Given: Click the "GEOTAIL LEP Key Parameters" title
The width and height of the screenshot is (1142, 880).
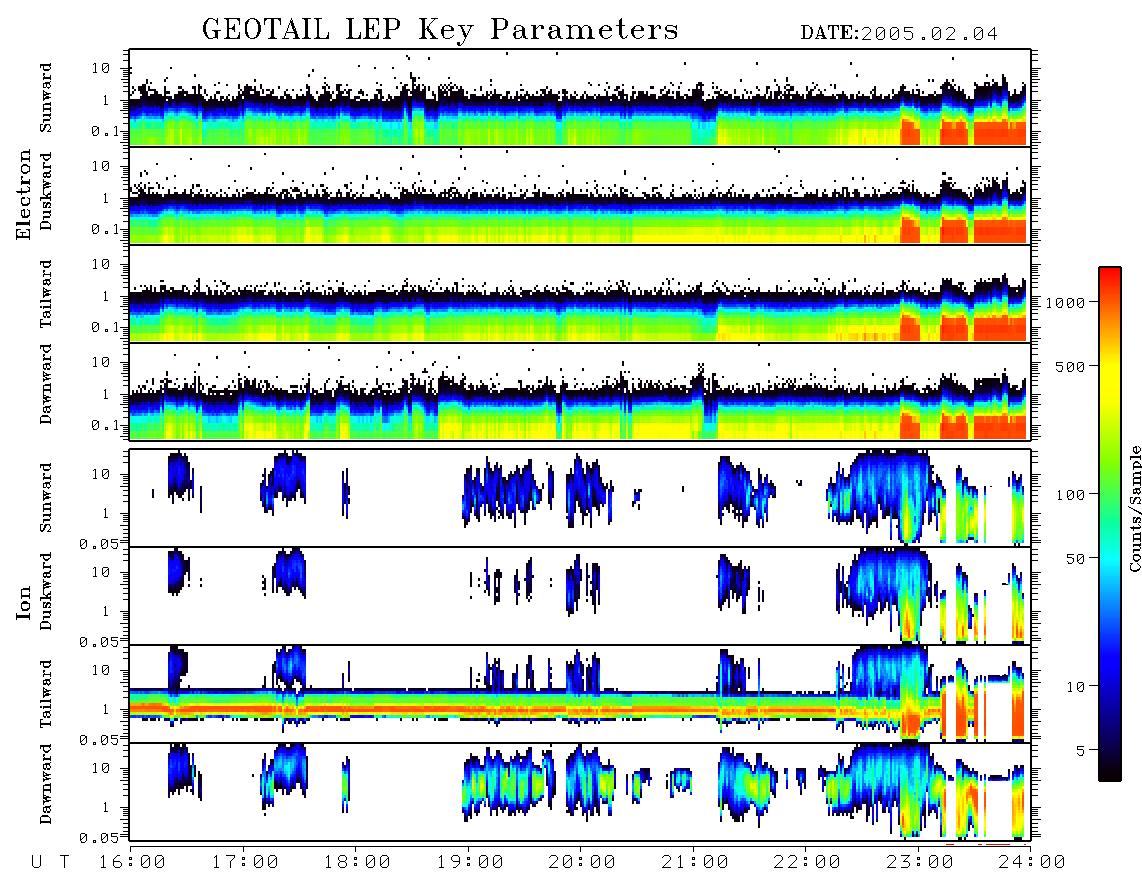Looking at the screenshot, I should pos(440,30).
